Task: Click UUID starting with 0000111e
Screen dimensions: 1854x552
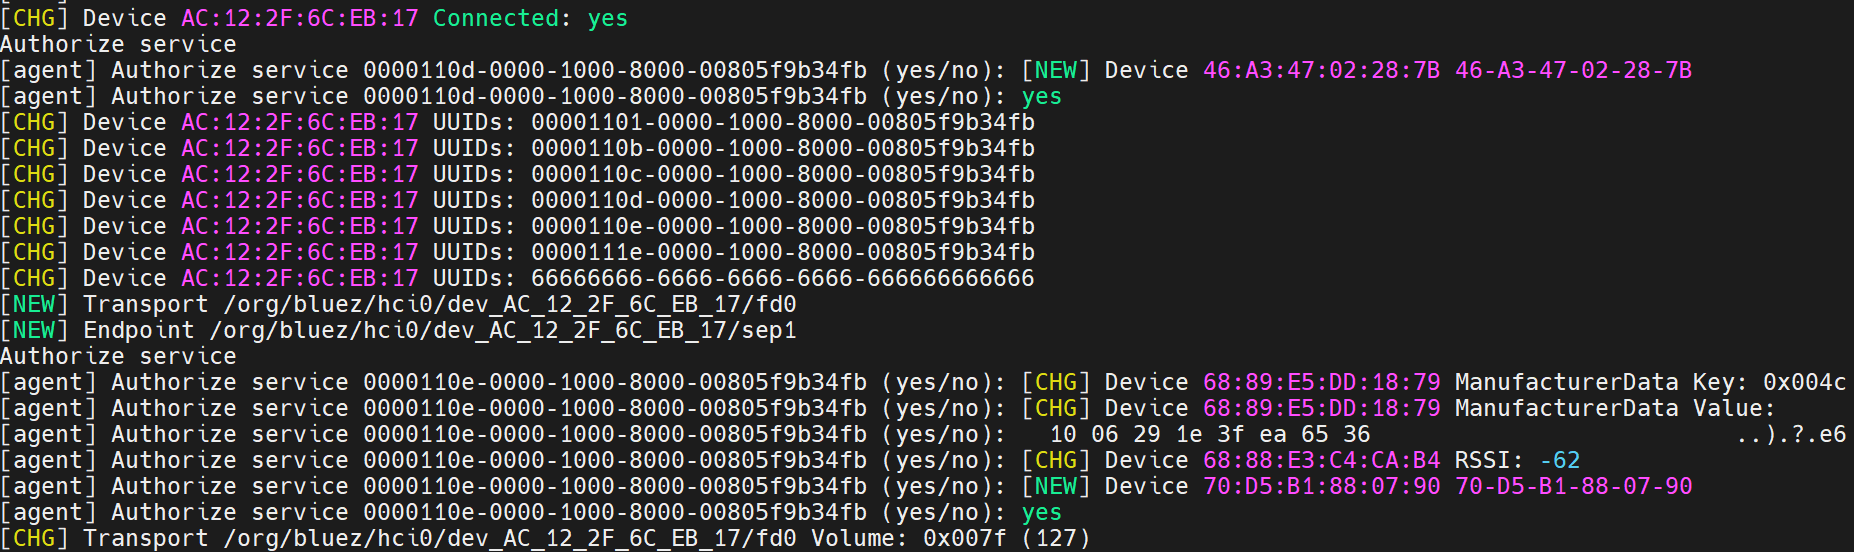Action: 782,252
